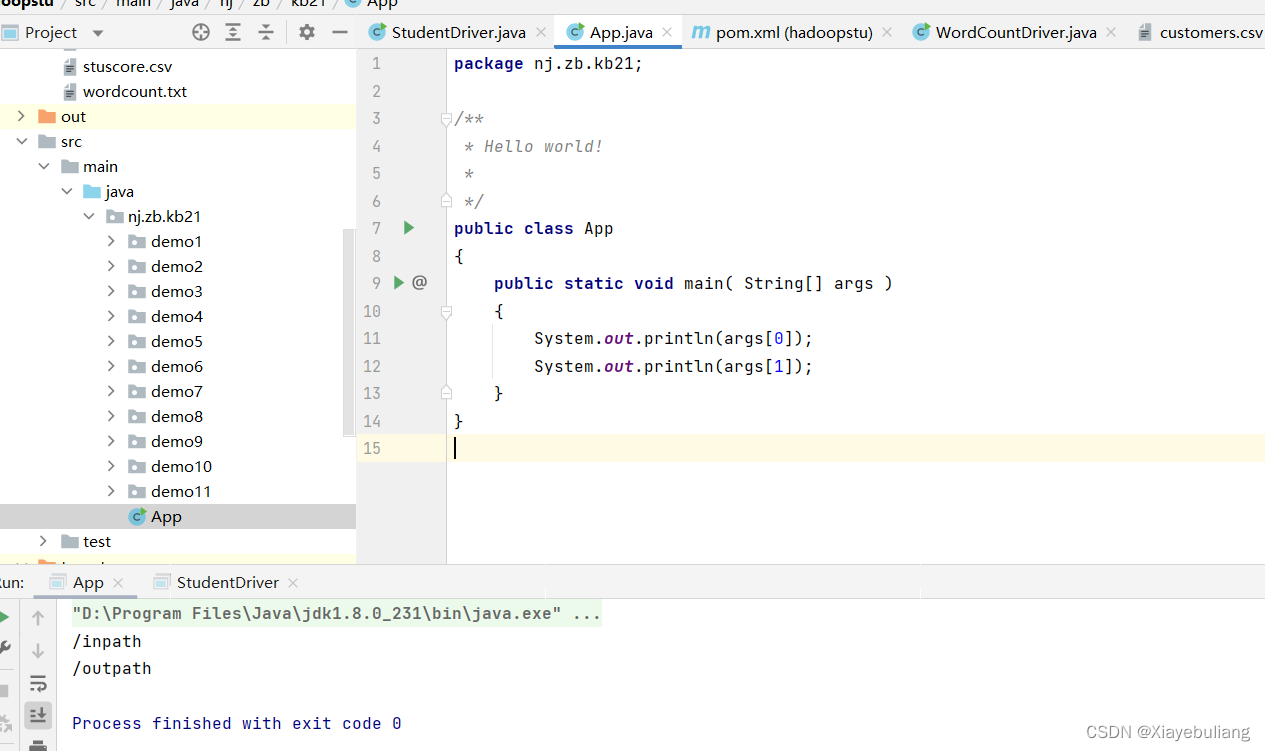Run class App from gutter arrow on line 7
The width and height of the screenshot is (1265, 751).
click(x=408, y=228)
